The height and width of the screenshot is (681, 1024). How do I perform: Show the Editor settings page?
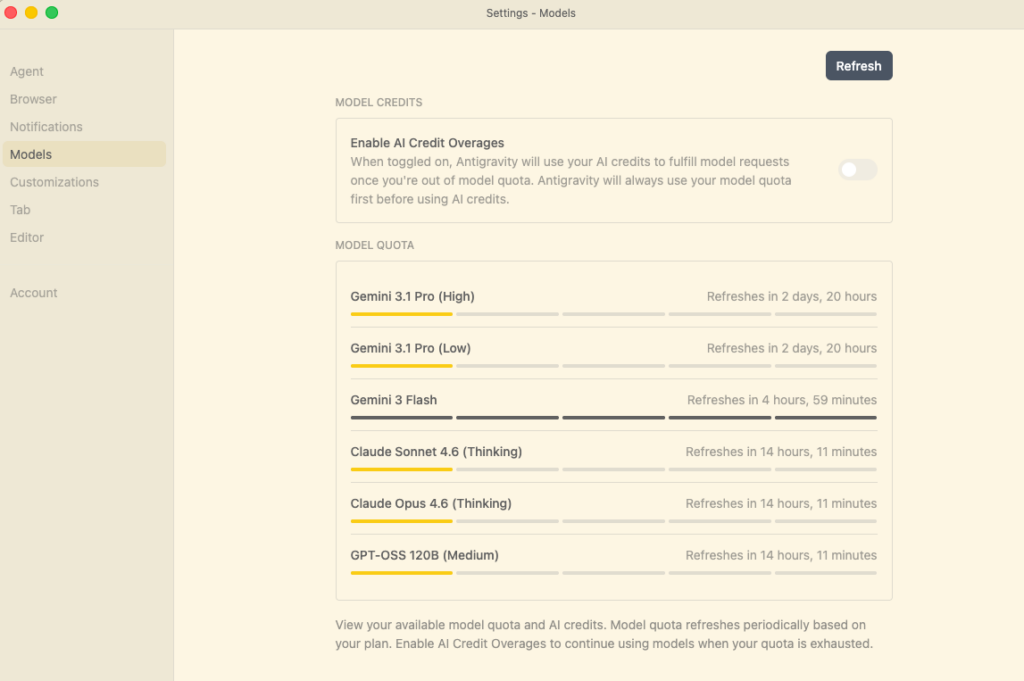point(27,237)
